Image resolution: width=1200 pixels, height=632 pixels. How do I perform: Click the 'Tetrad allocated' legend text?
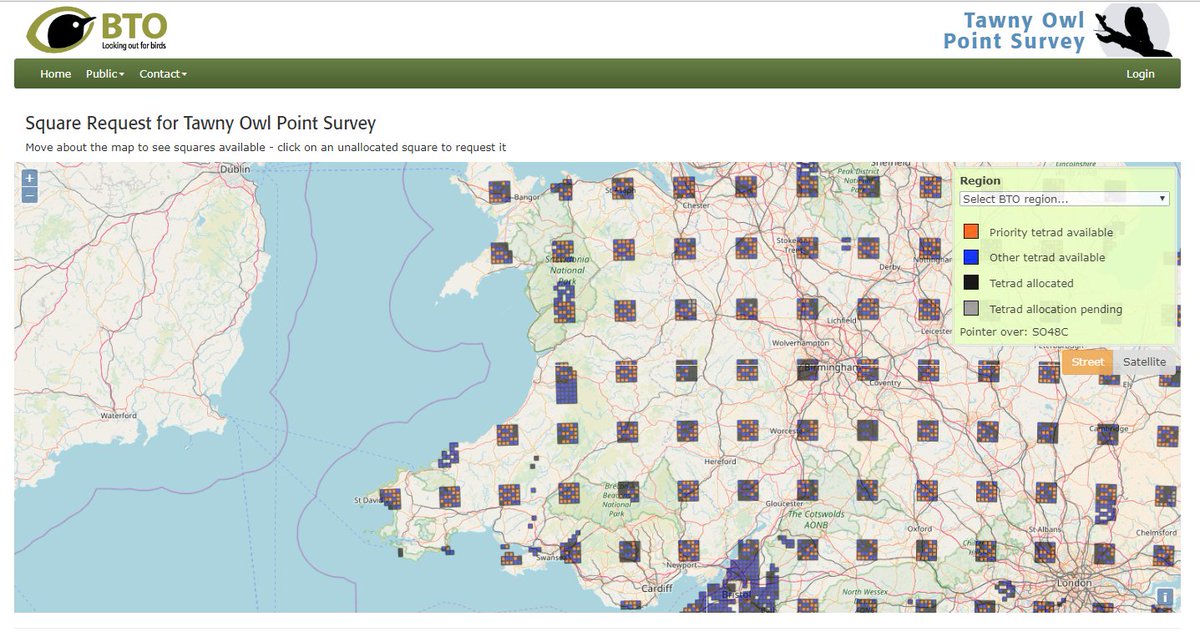(1031, 283)
